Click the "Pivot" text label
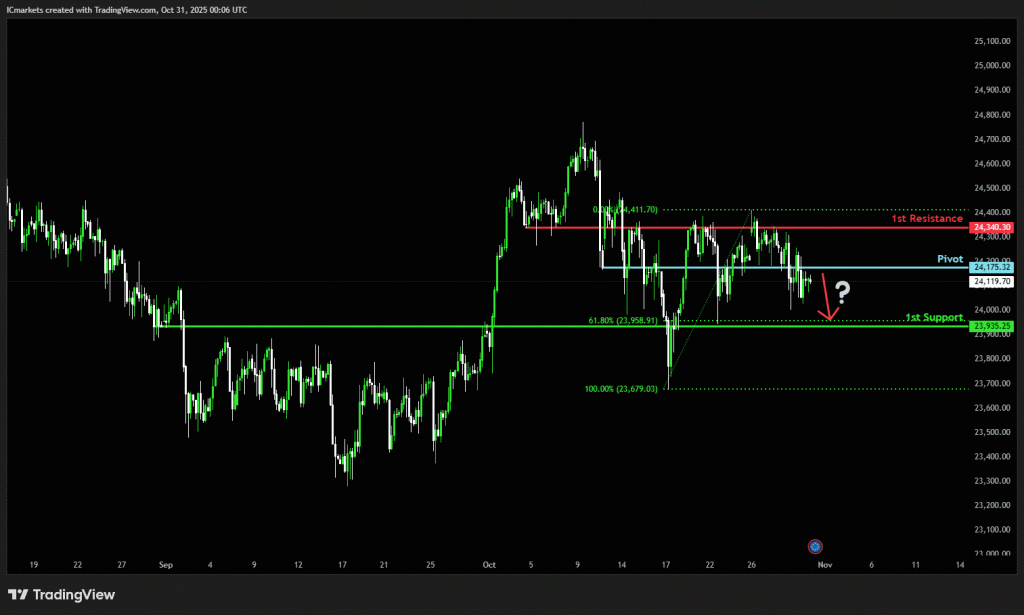The image size is (1024, 615). click(x=949, y=258)
